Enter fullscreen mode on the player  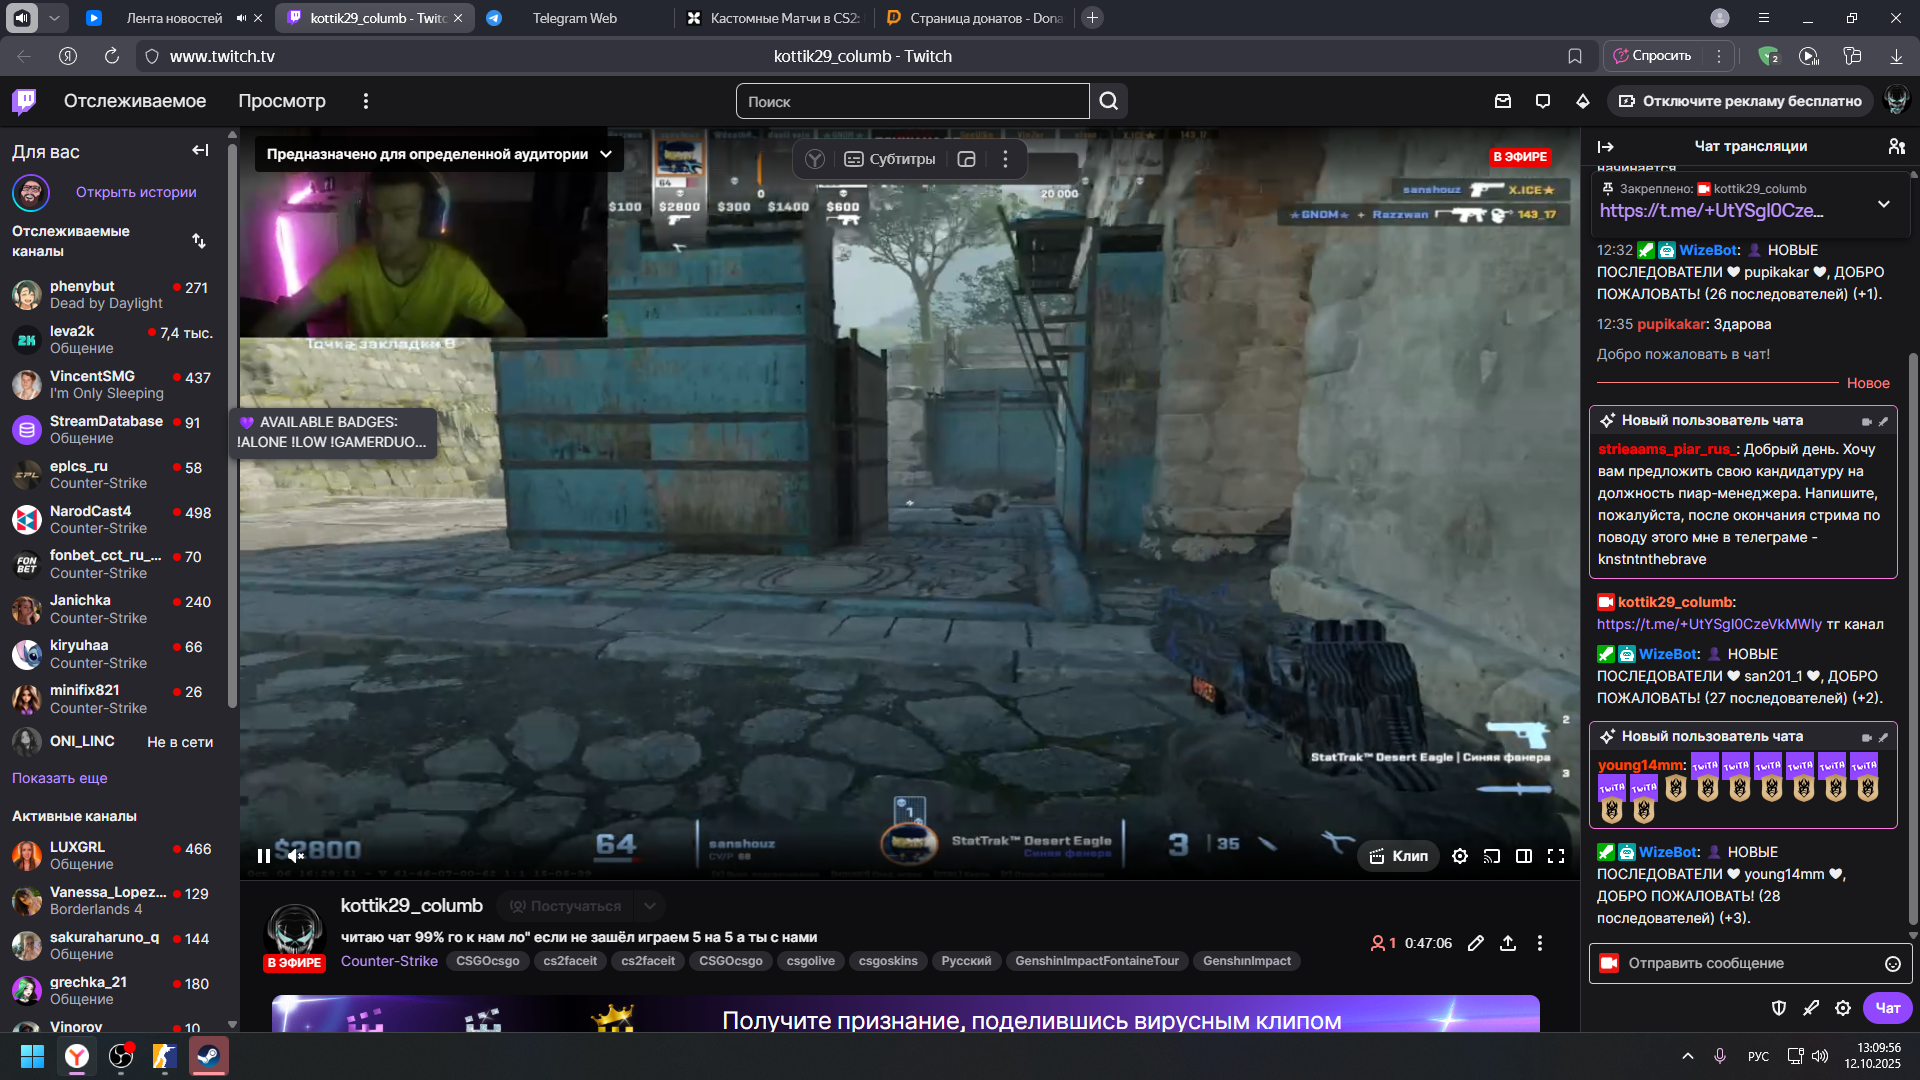1556,856
